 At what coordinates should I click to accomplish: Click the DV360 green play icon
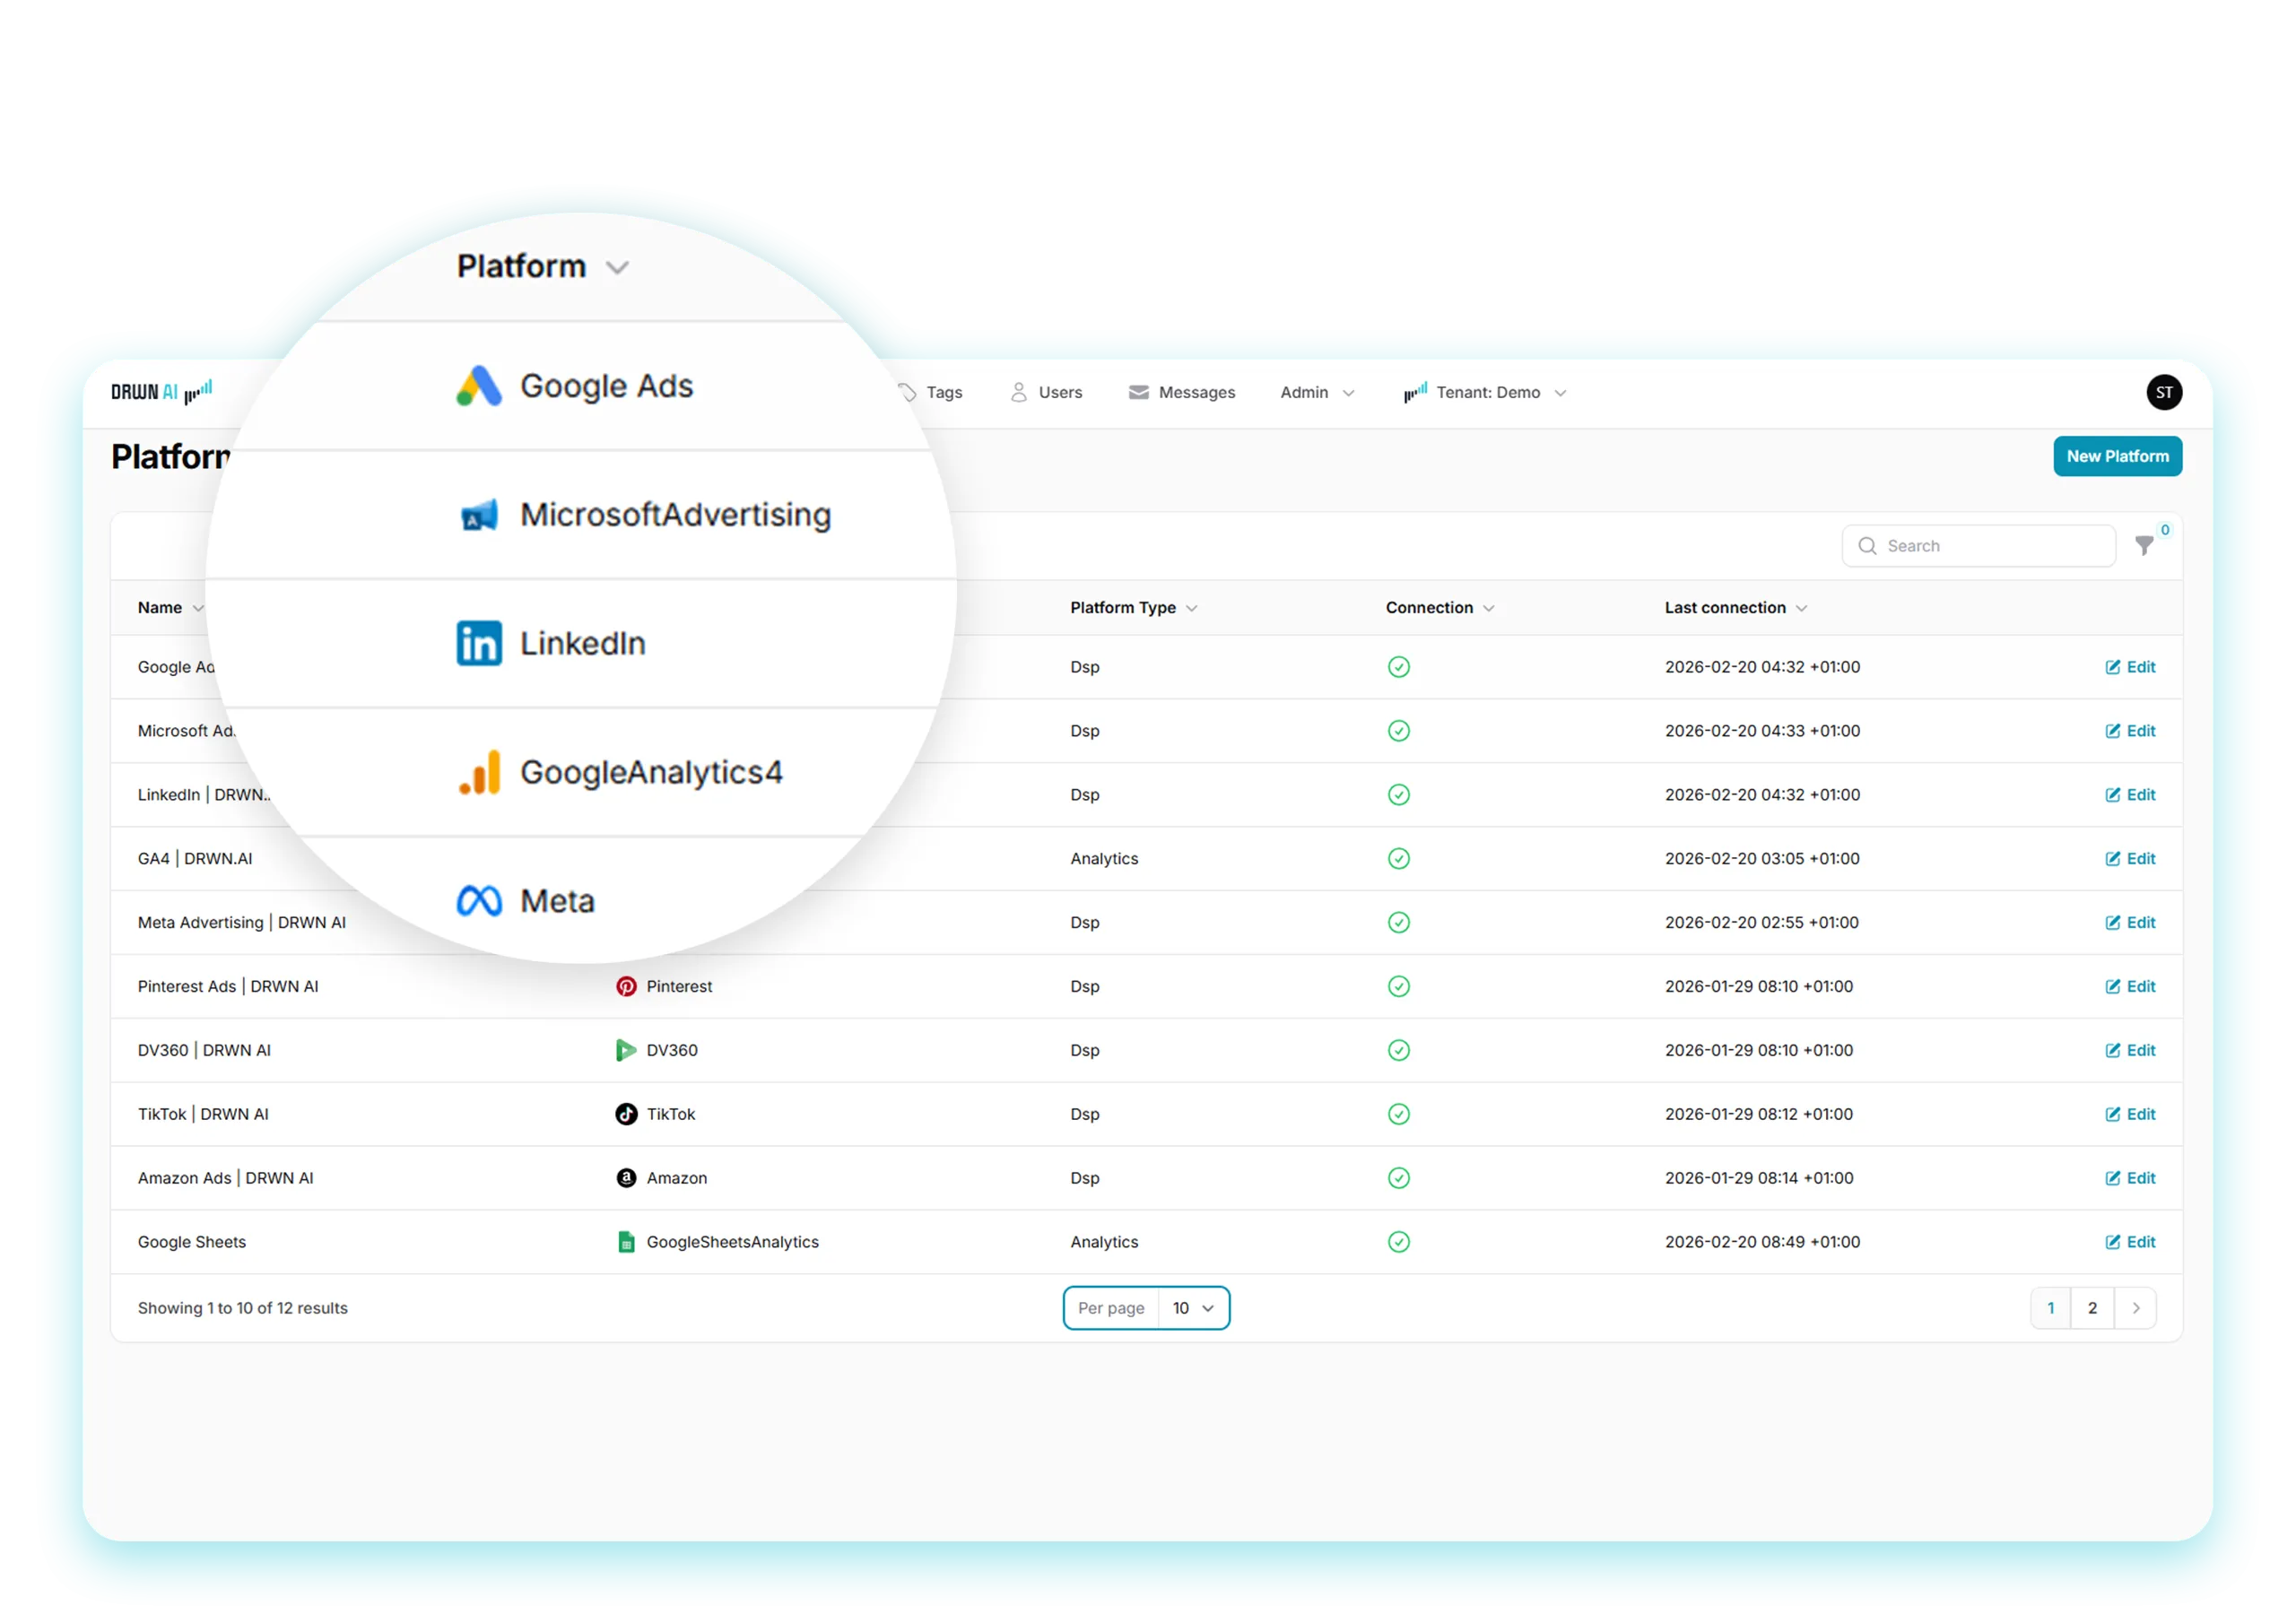[626, 1050]
